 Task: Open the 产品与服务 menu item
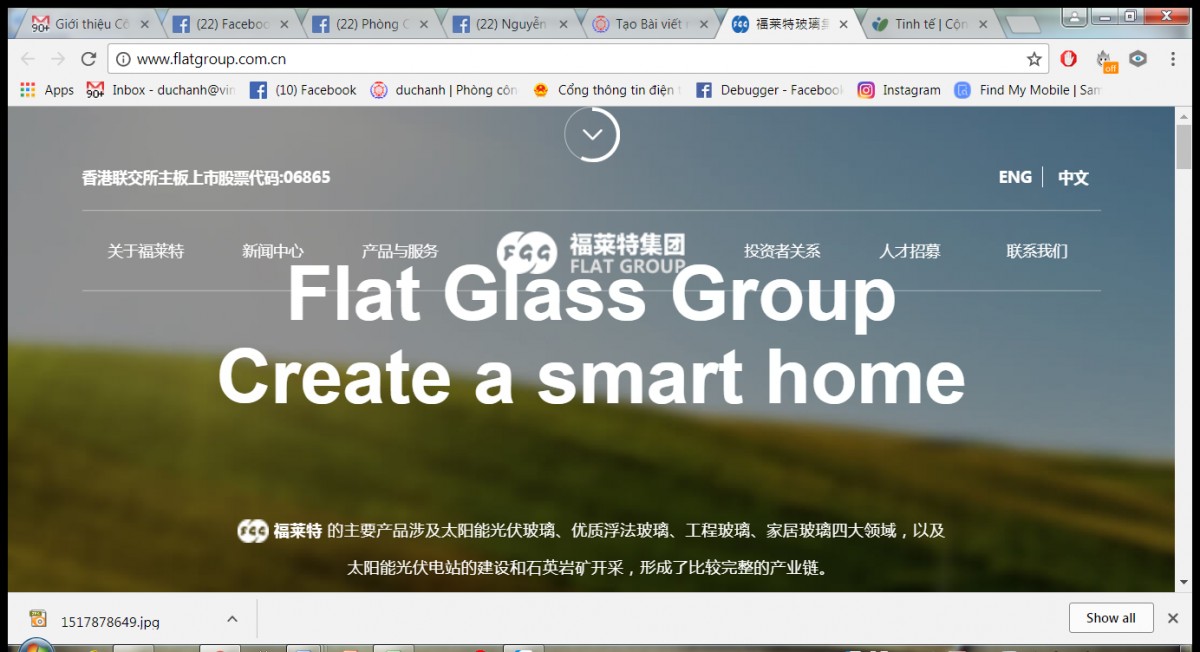click(x=400, y=251)
